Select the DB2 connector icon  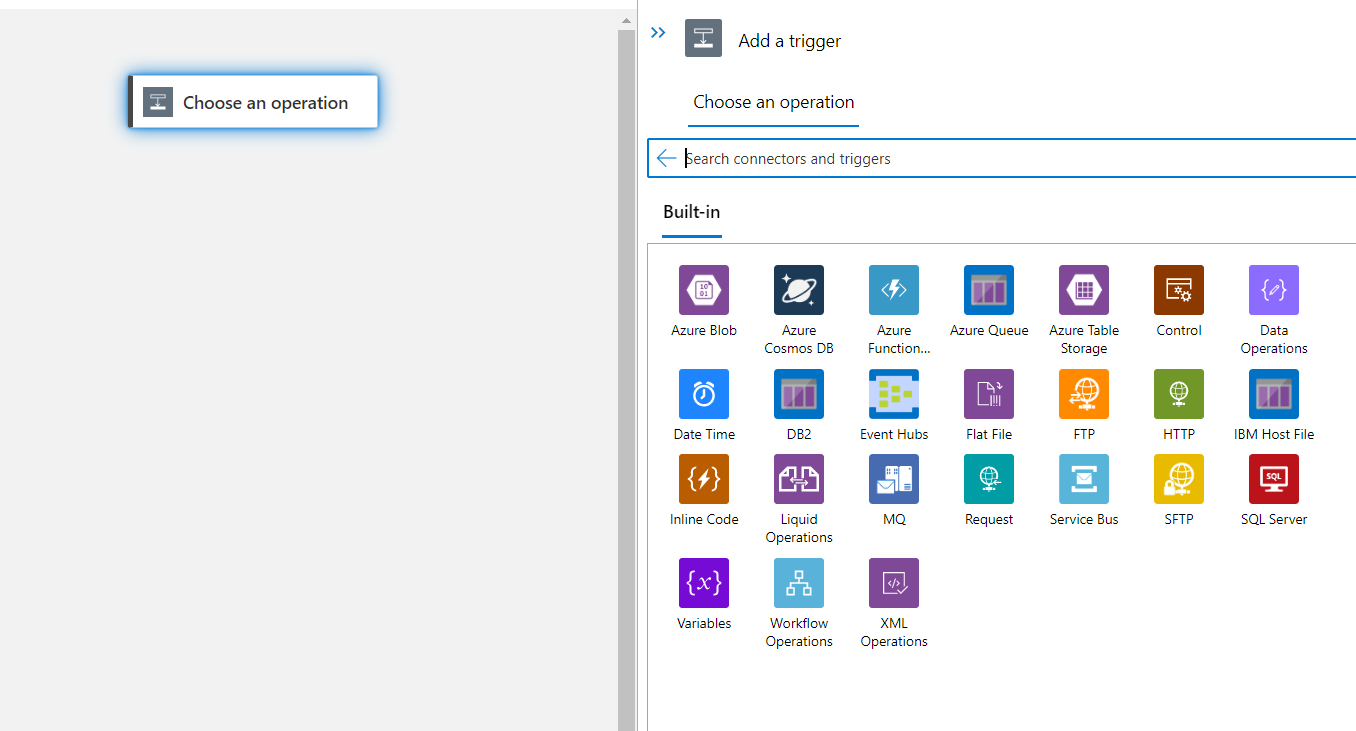click(x=799, y=394)
